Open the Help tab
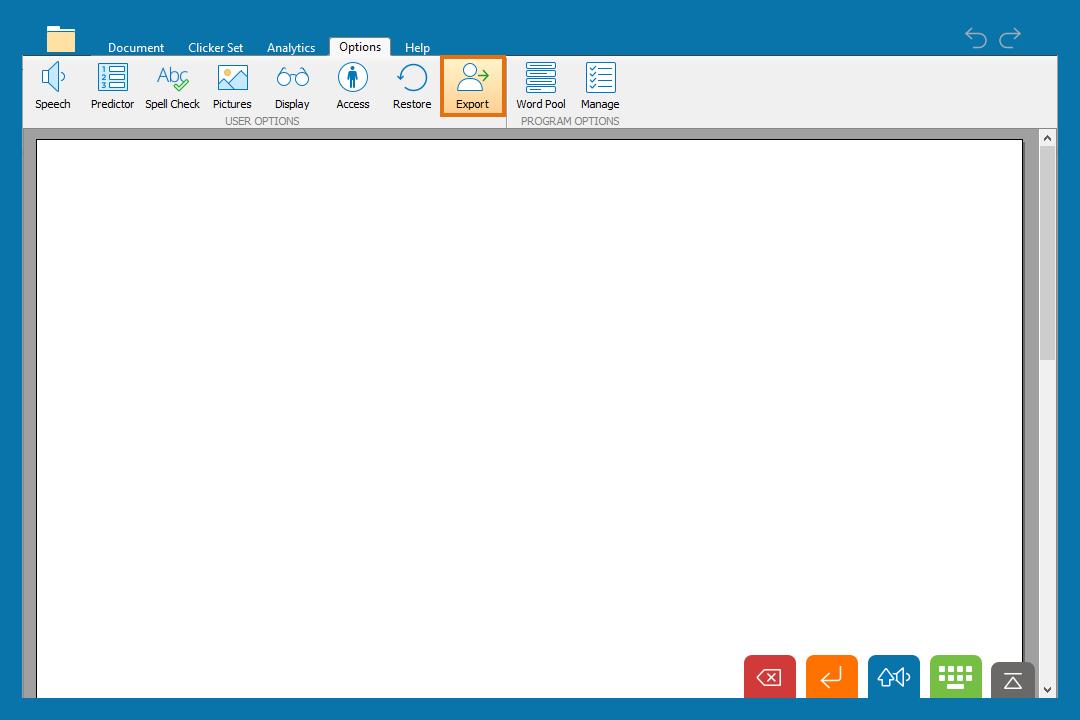The height and width of the screenshot is (720, 1080). tap(417, 48)
